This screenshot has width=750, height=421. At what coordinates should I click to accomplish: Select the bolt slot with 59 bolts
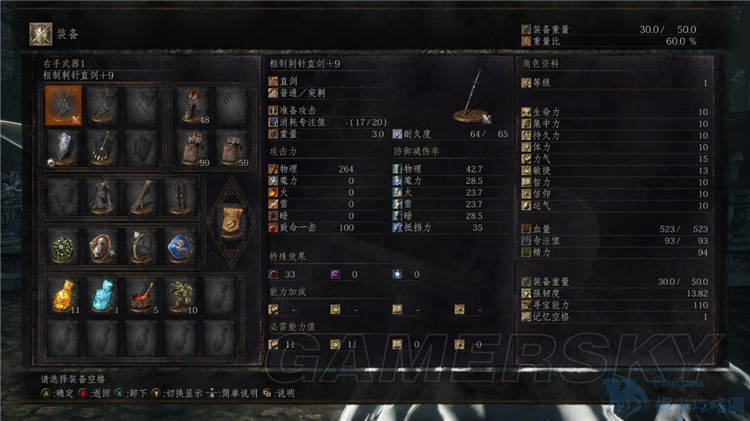pyautogui.click(x=232, y=148)
